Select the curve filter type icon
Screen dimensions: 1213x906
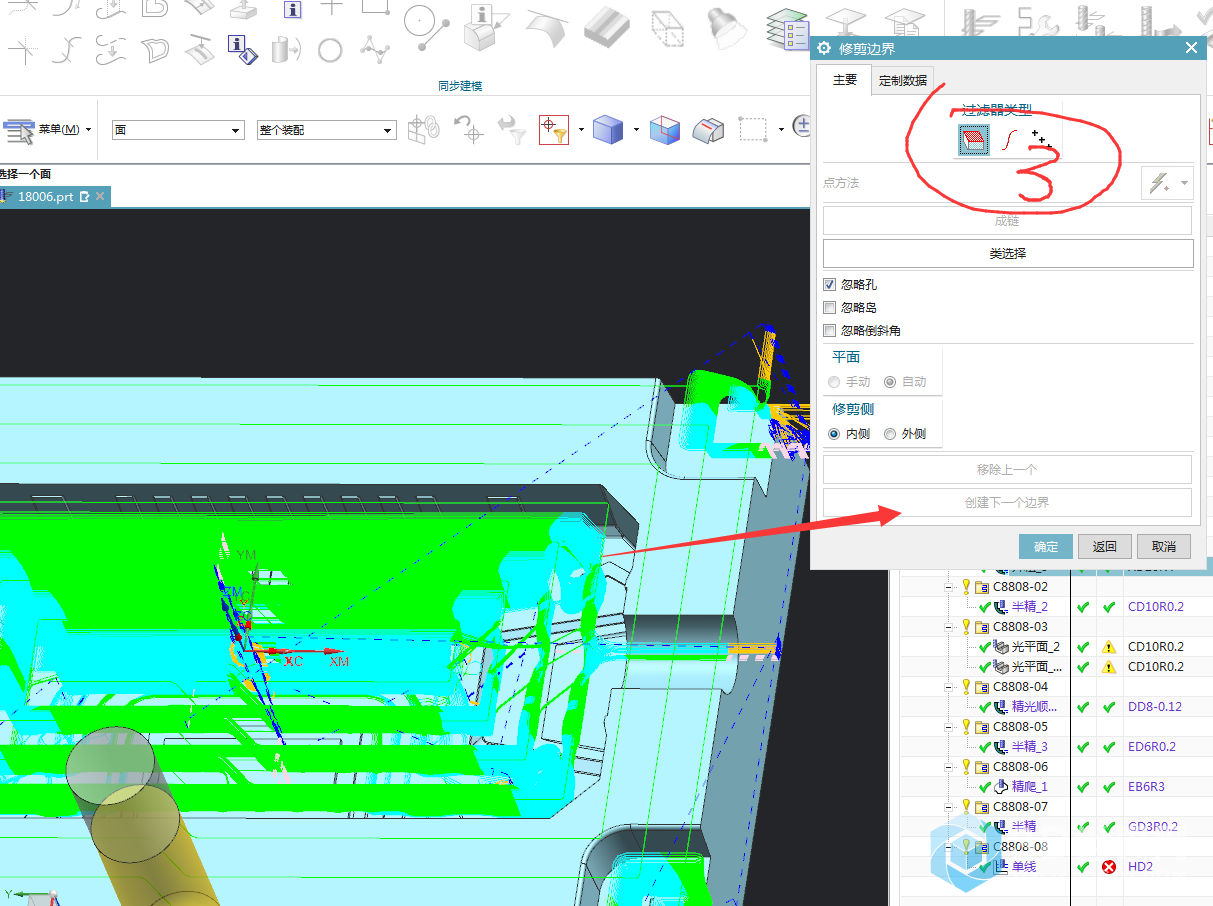coord(1010,141)
